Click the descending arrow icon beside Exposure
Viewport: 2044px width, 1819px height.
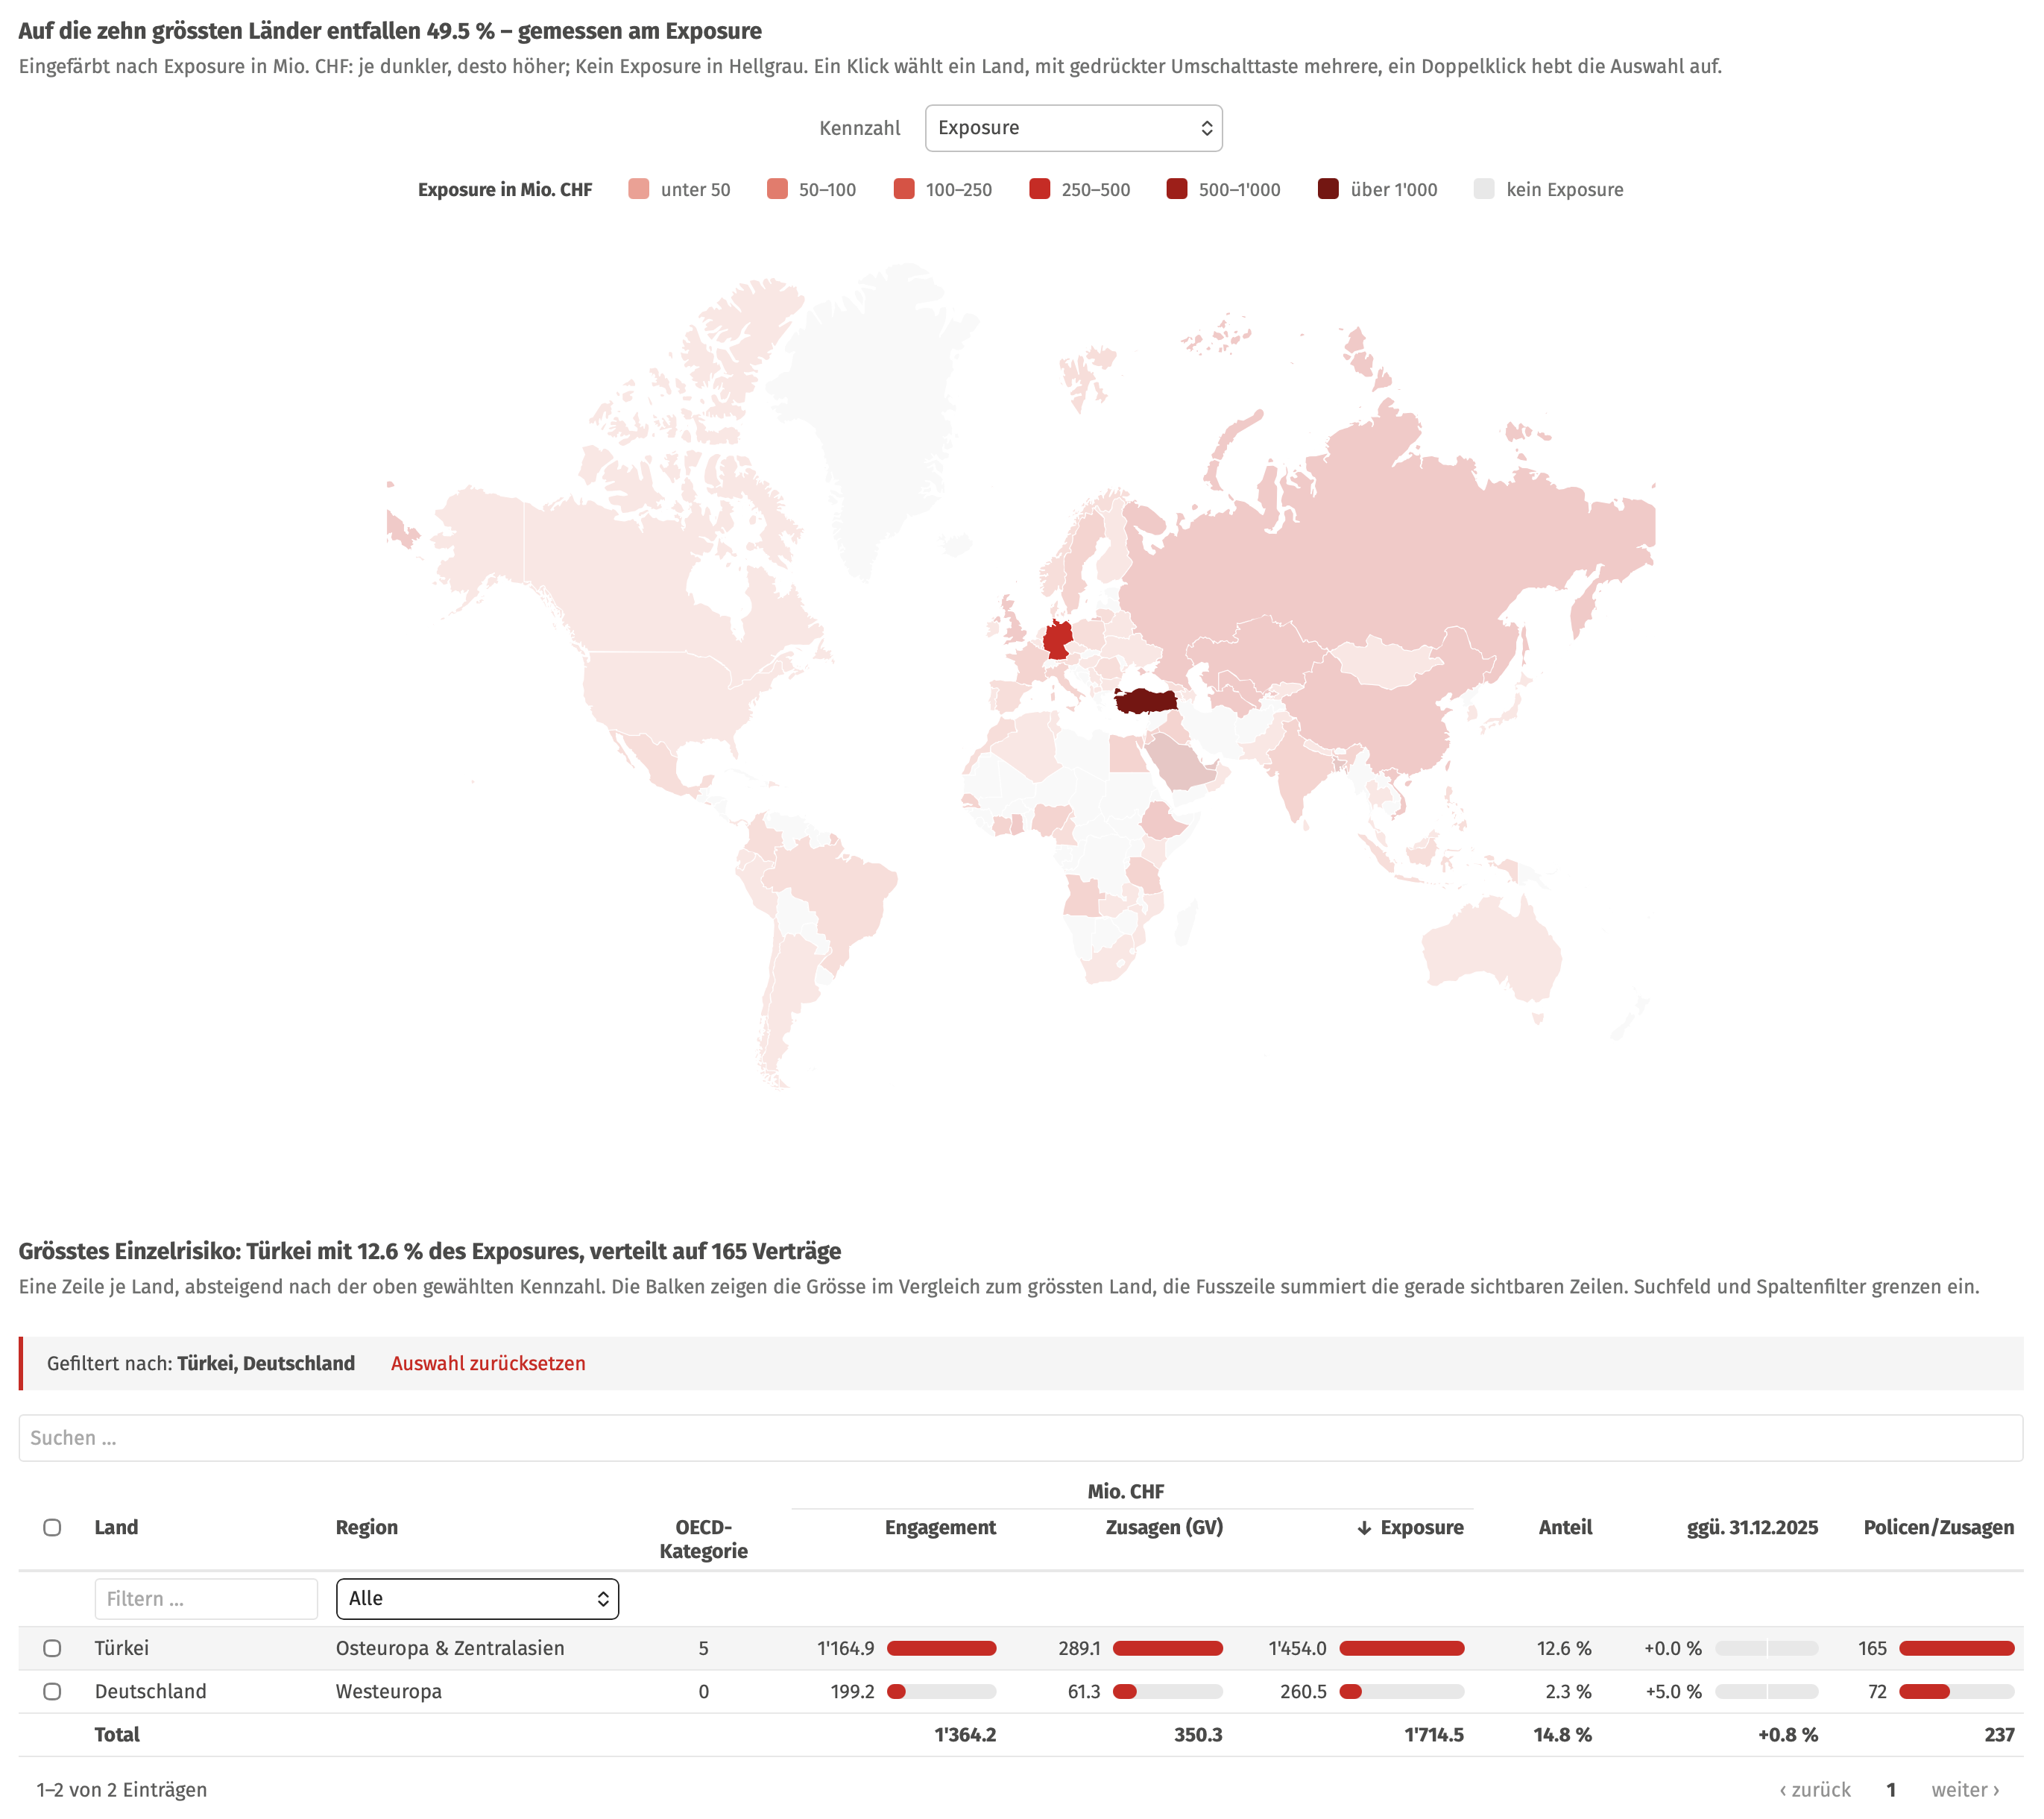(x=1364, y=1528)
